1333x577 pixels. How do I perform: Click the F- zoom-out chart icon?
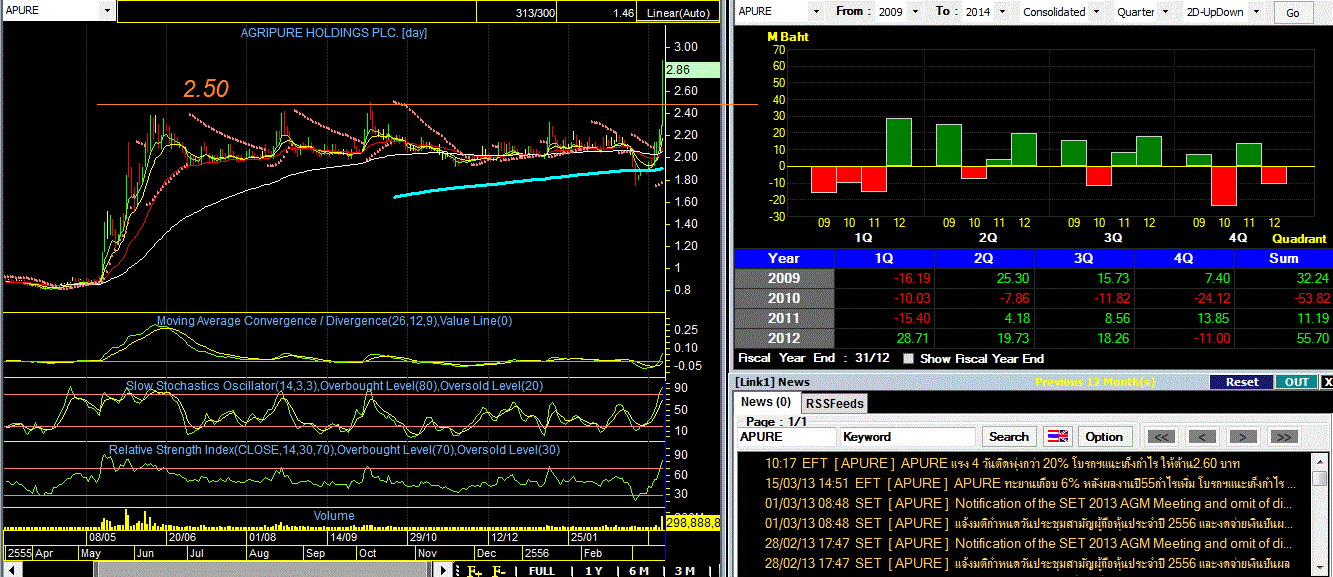click(x=499, y=570)
